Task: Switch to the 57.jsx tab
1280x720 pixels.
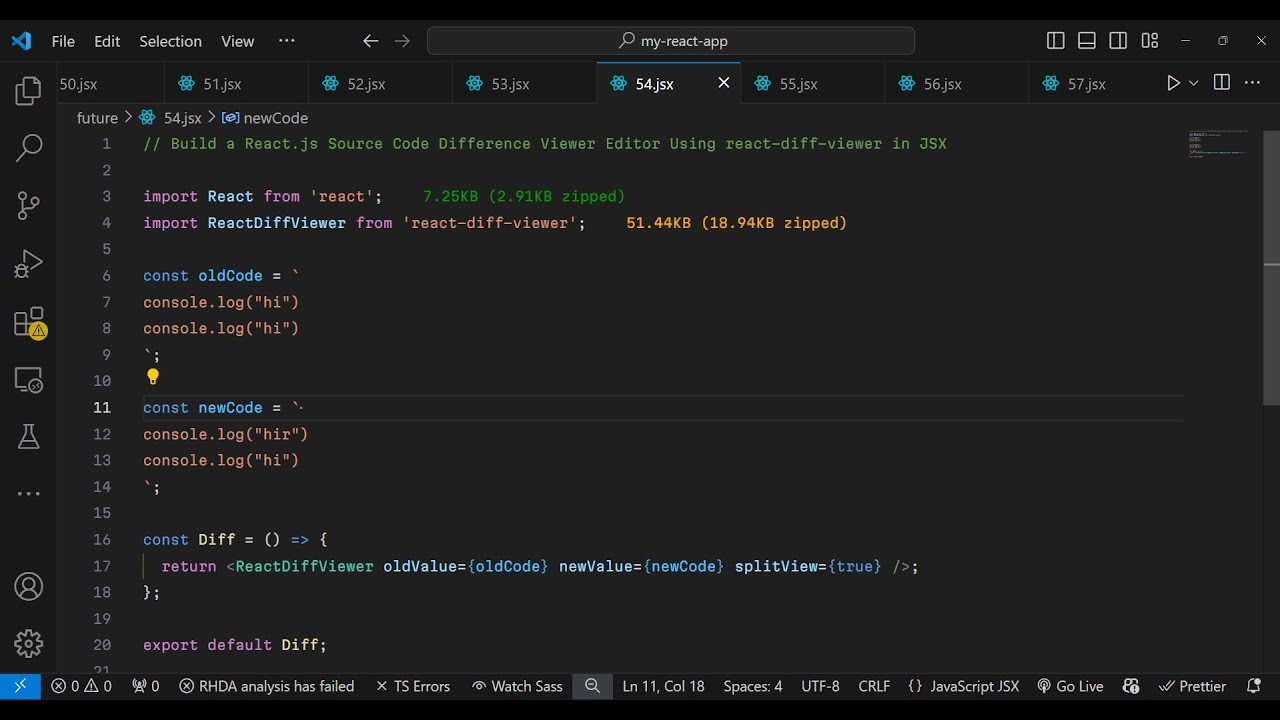Action: click(x=1092, y=84)
